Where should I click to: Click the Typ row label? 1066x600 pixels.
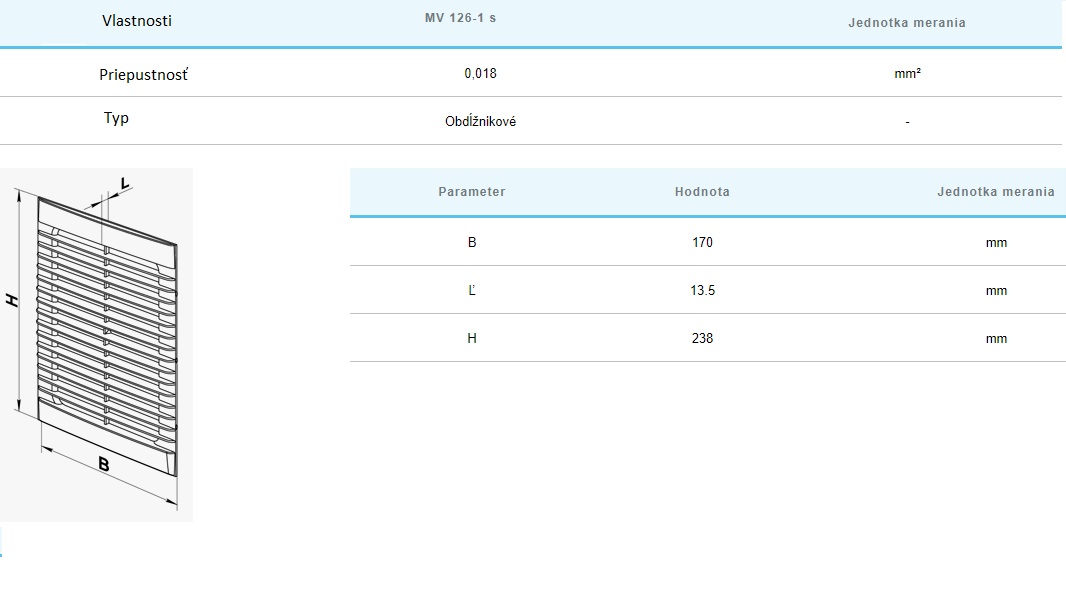pyautogui.click(x=116, y=118)
